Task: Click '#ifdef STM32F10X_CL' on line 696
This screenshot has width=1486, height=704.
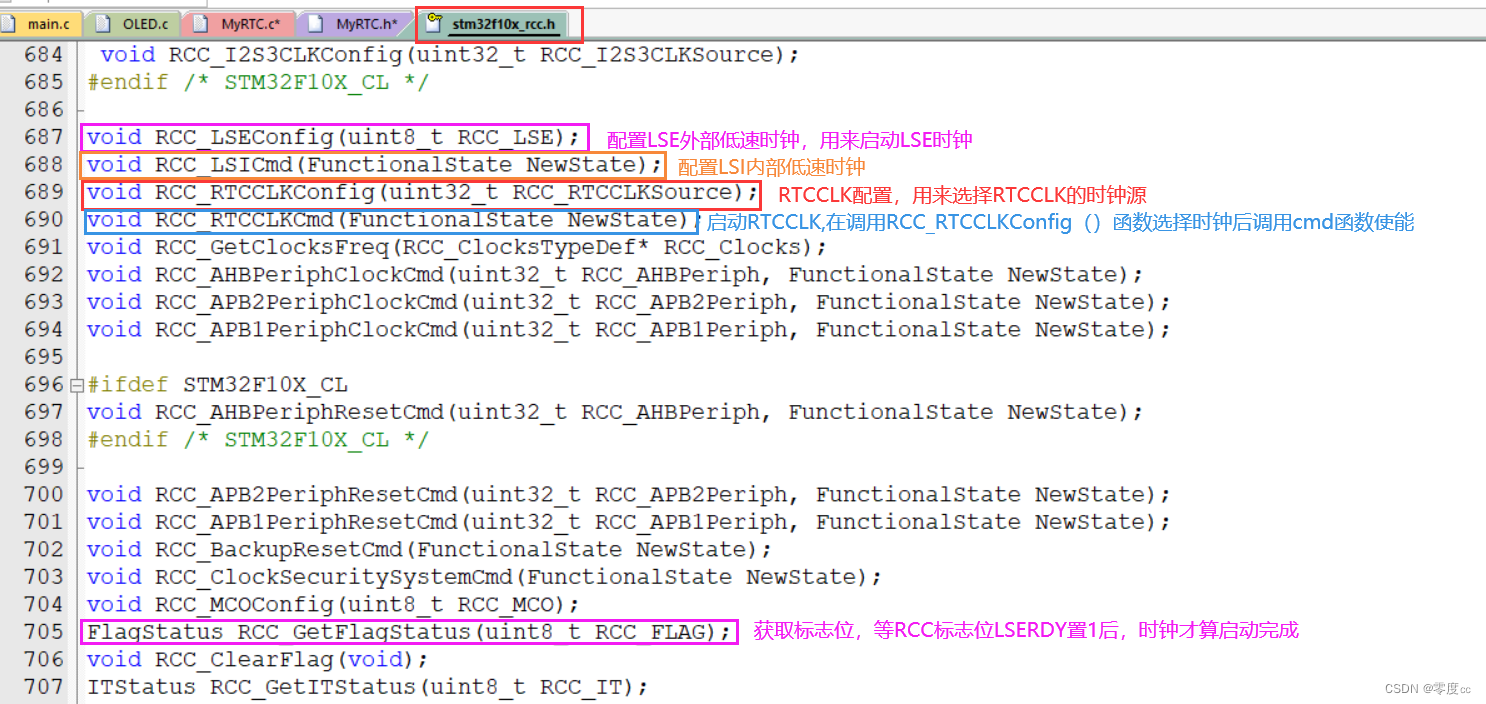Action: click(217, 385)
